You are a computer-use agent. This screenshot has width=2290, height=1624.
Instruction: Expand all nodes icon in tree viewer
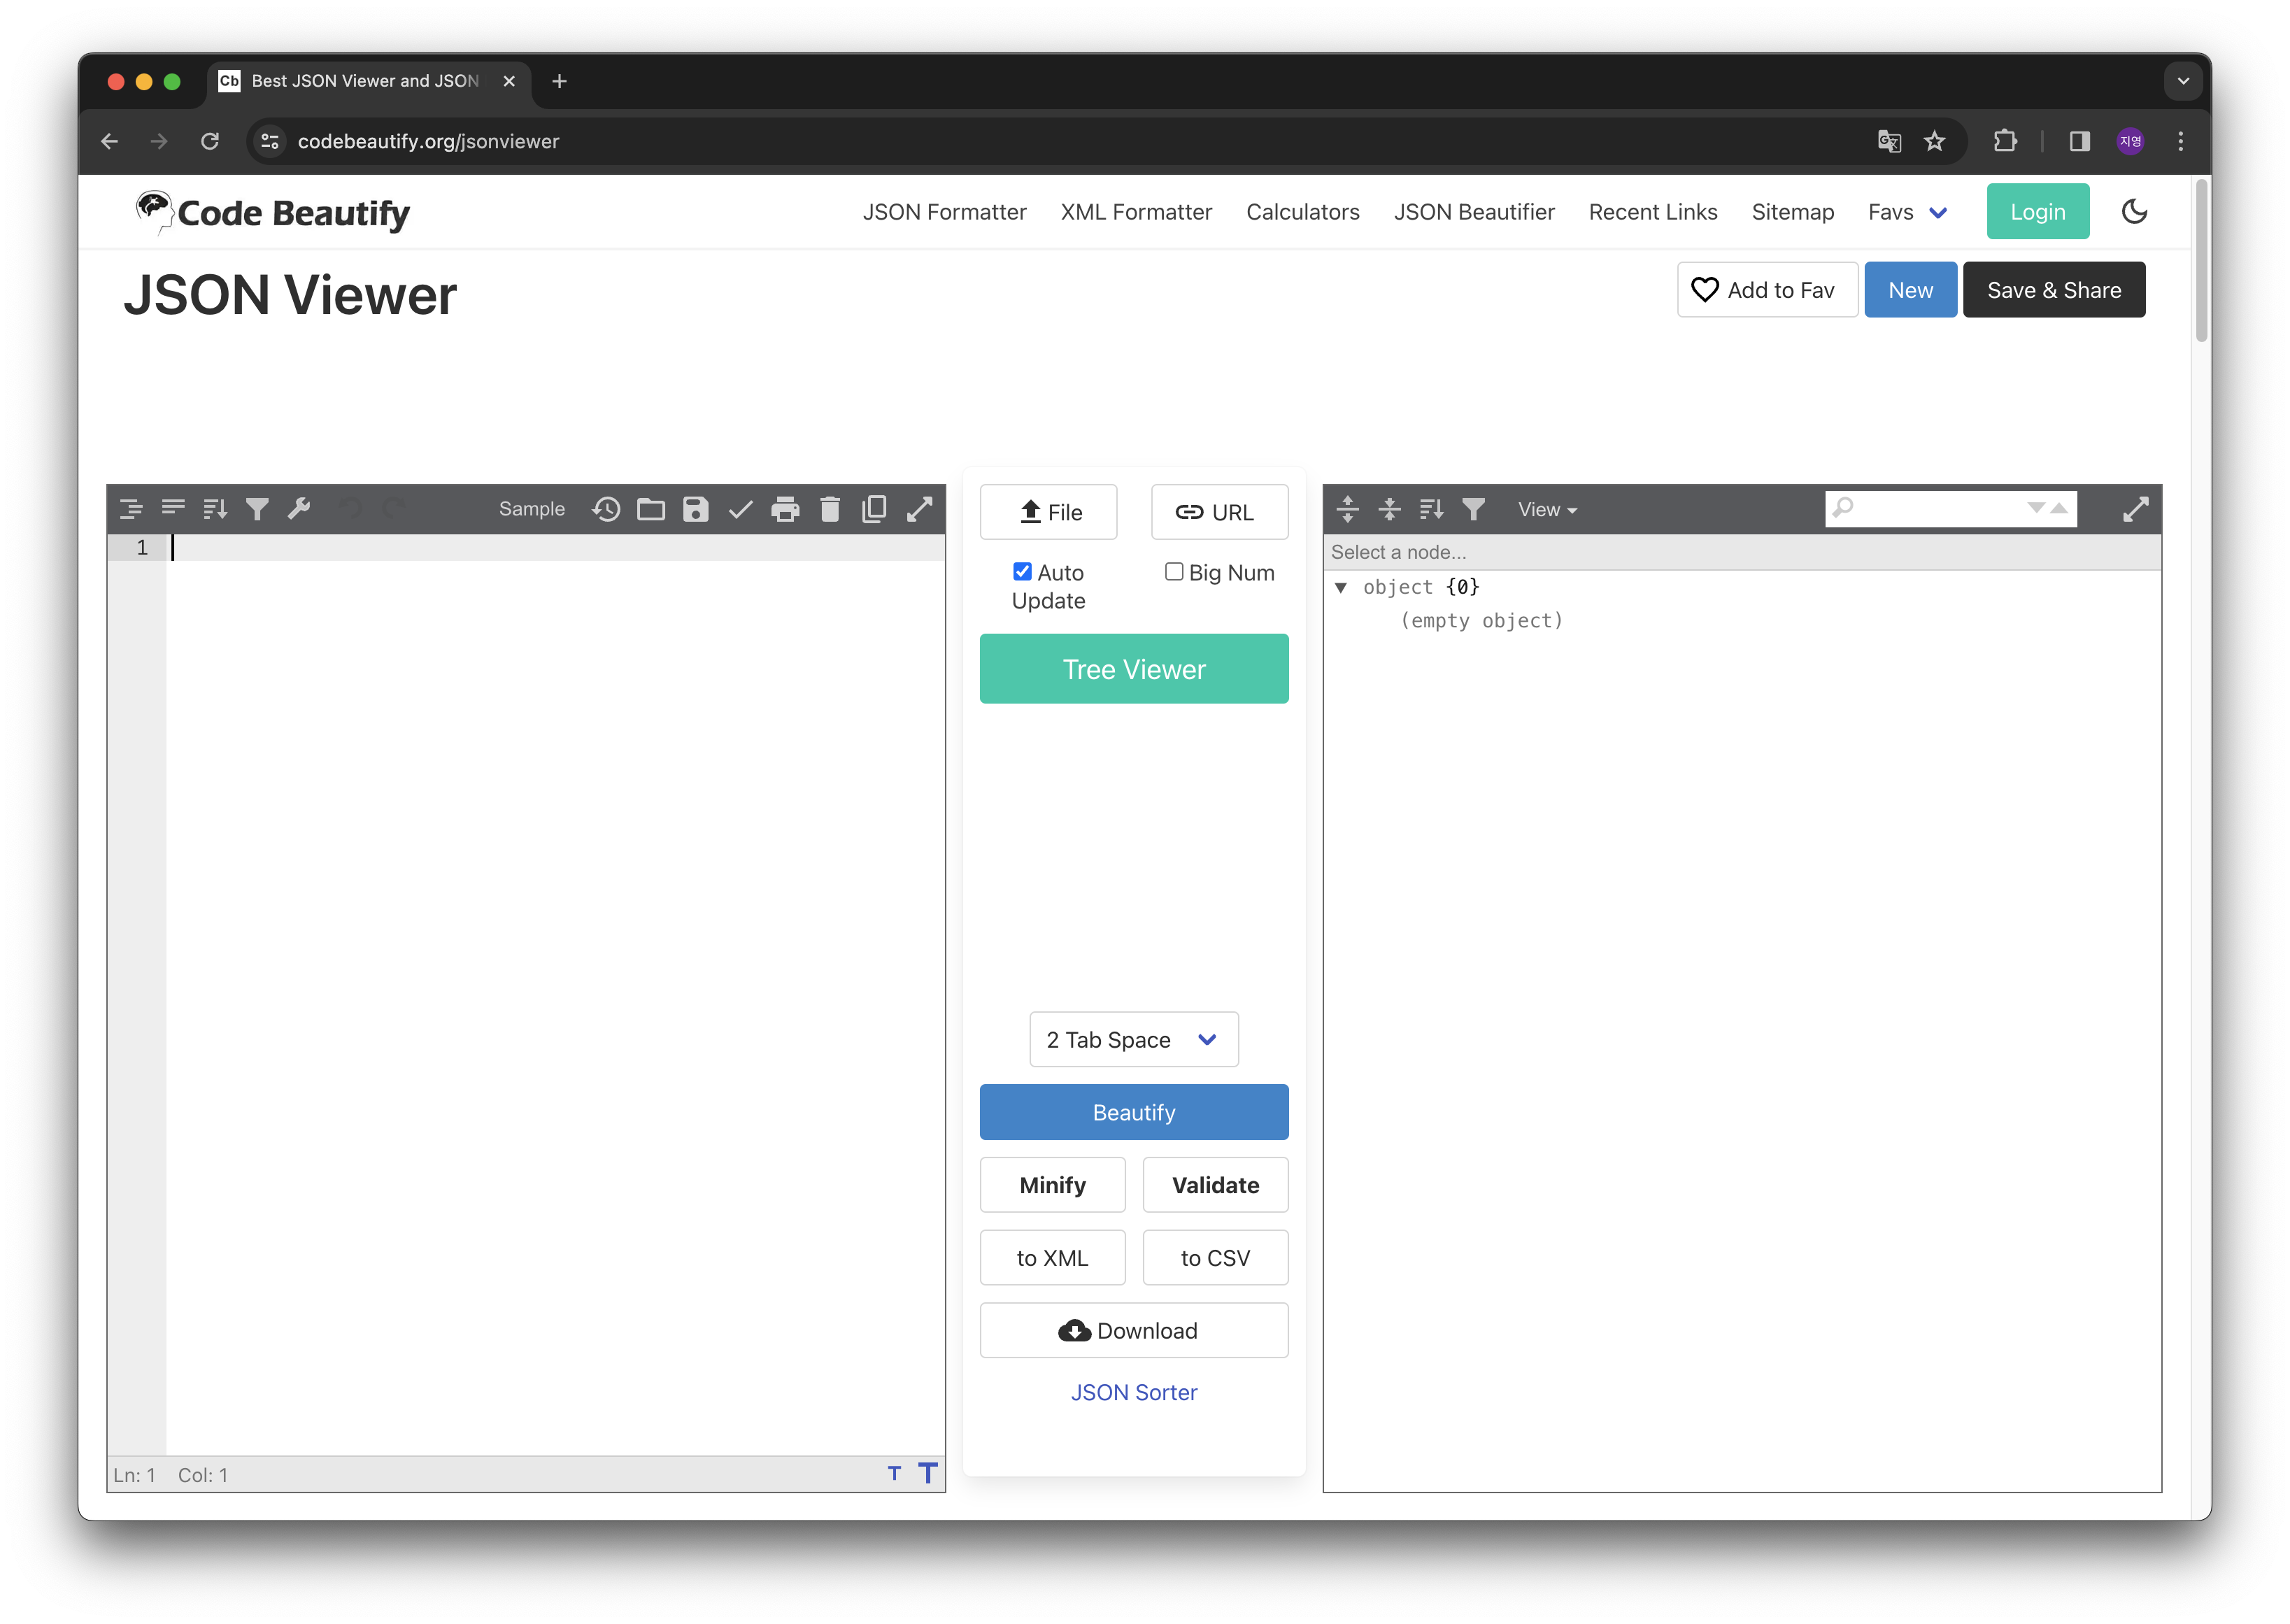coord(1347,509)
